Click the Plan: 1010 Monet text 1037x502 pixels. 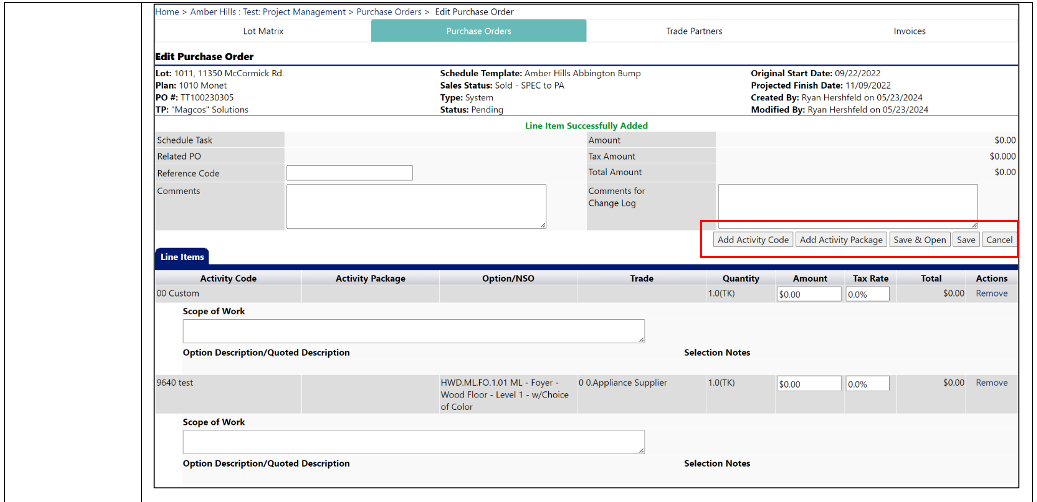coord(191,86)
